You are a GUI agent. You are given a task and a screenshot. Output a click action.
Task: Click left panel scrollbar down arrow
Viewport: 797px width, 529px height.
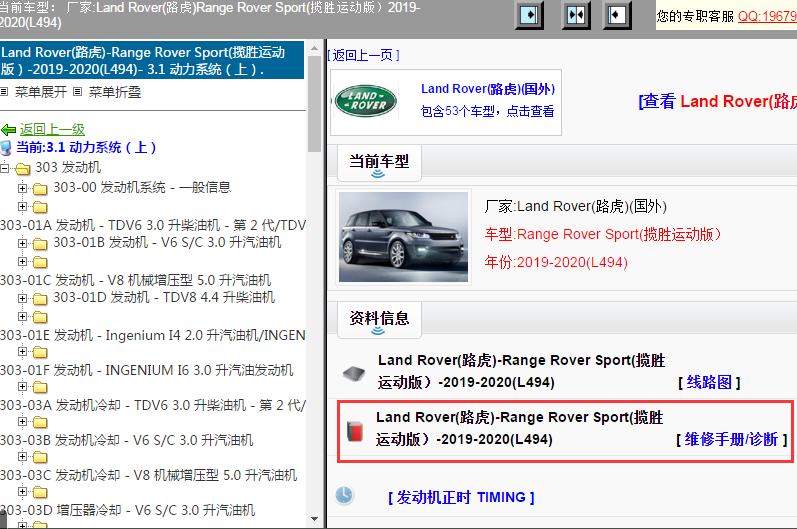[x=314, y=519]
